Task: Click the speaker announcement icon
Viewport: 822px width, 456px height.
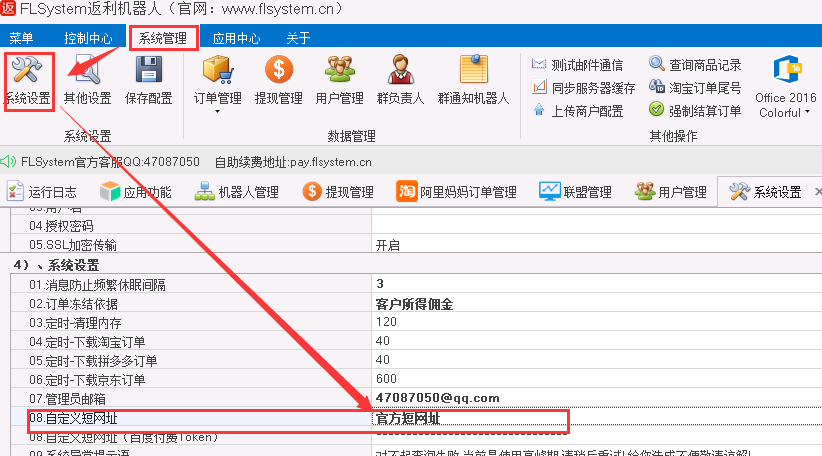Action: coord(8,161)
